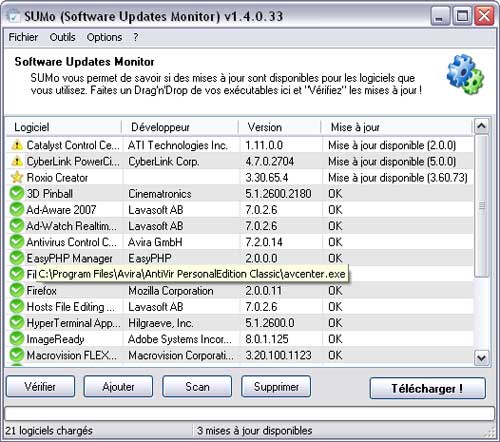Select the CyberLink PowerCi... row name
The height and width of the screenshot is (442, 500).
(73, 162)
